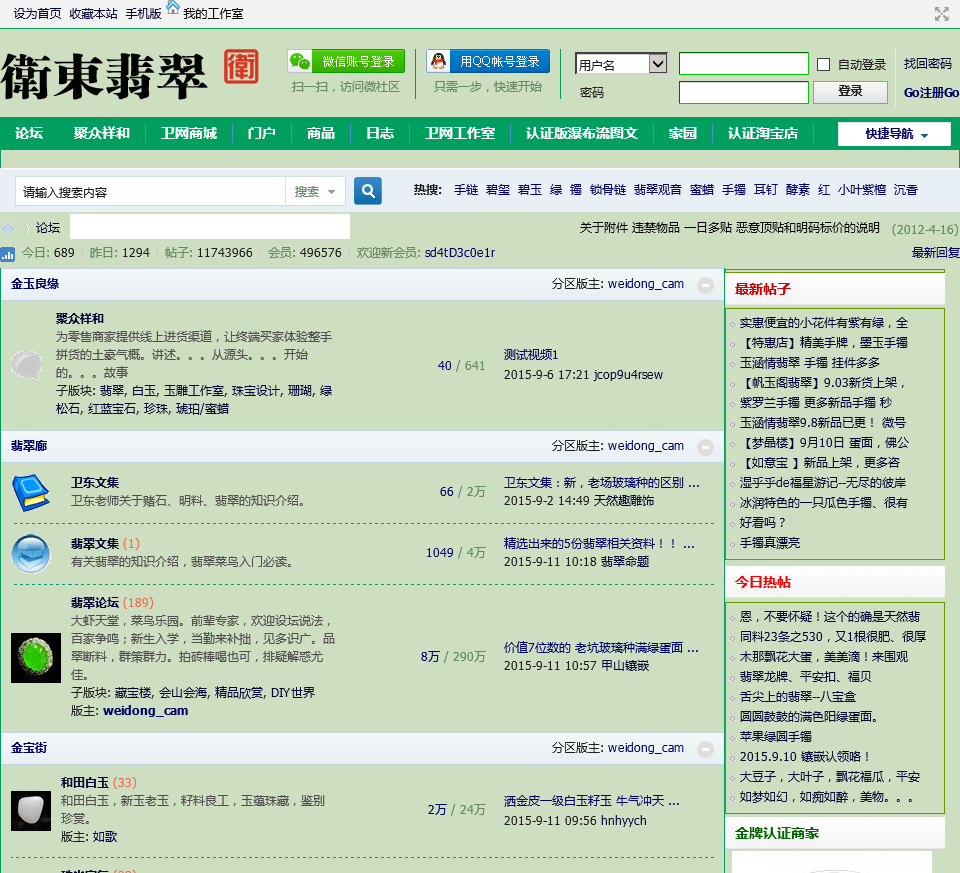
Task: Click the blue book icon for 卫东文集
Action: pyautogui.click(x=30, y=492)
